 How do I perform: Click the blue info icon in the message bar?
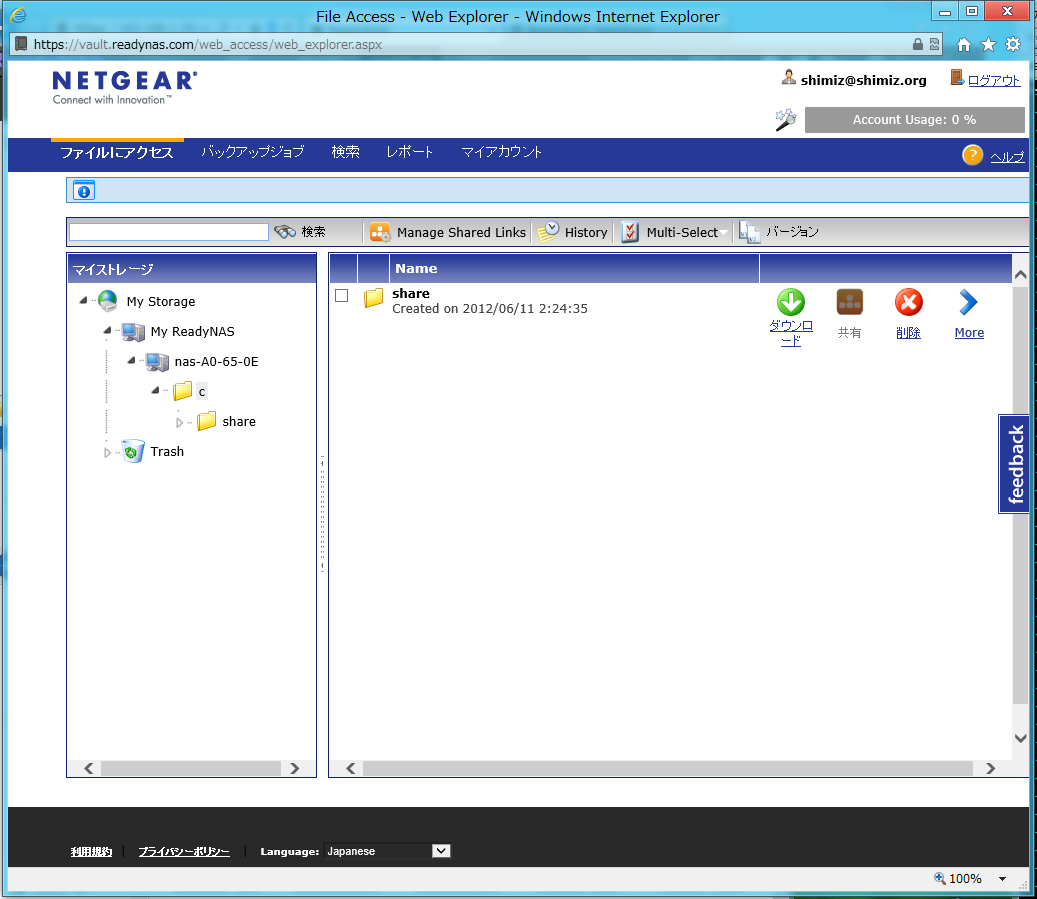pos(84,191)
